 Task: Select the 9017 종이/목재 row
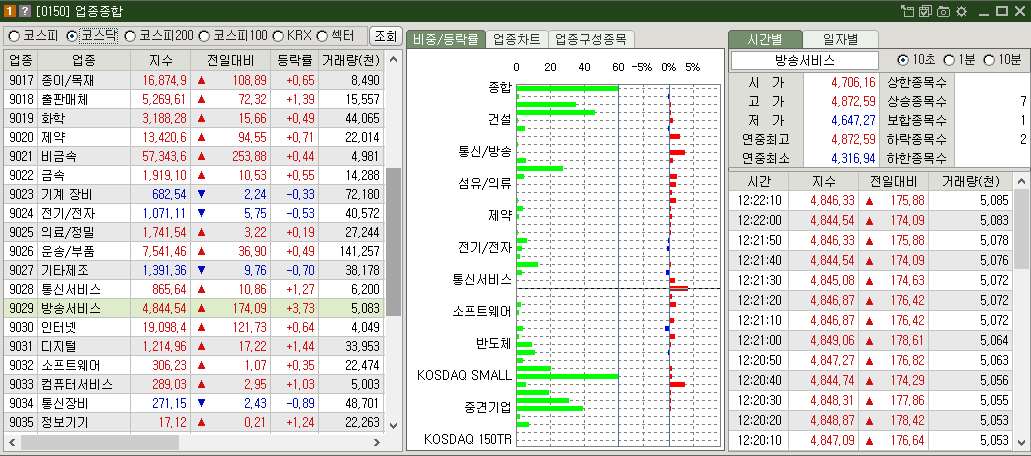pos(195,80)
